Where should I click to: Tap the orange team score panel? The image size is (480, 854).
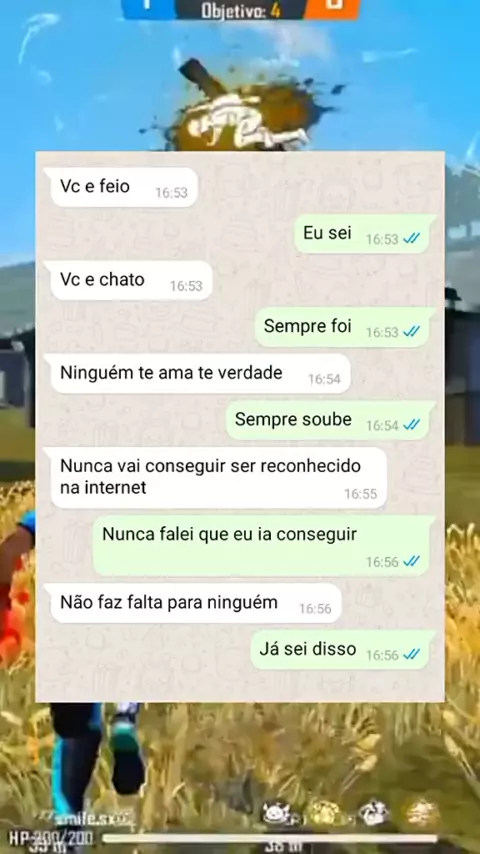(333, 8)
